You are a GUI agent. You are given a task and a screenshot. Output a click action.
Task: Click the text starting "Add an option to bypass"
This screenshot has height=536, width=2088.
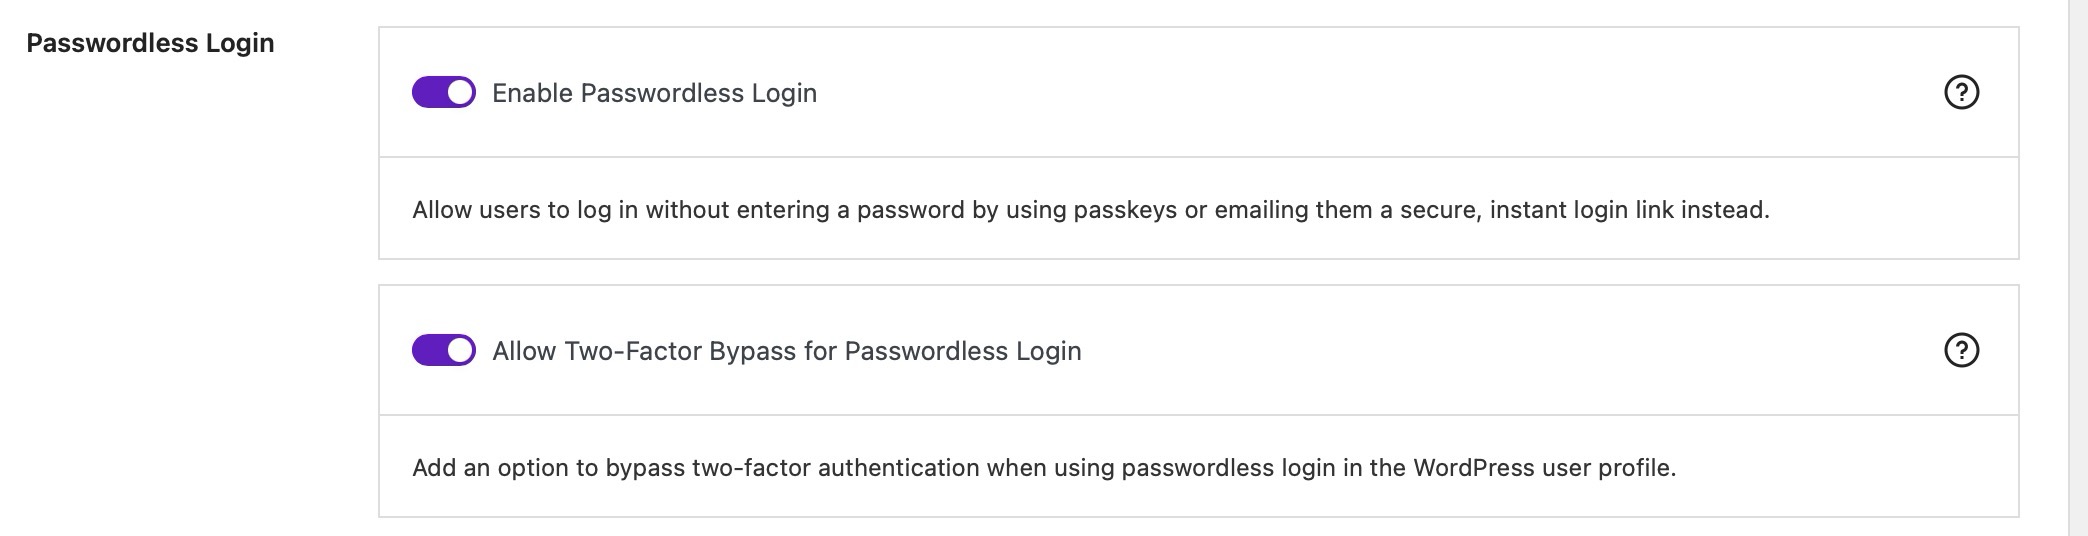(x=1043, y=468)
